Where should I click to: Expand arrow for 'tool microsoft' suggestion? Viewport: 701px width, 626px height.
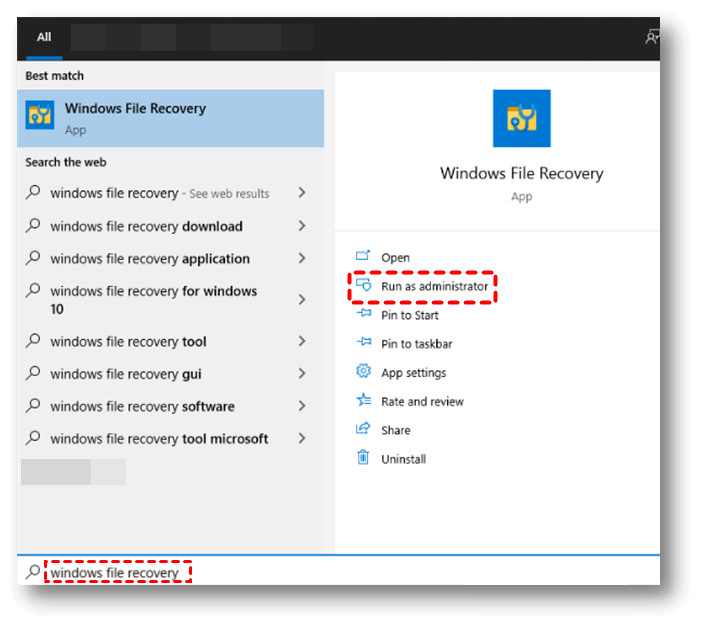302,438
